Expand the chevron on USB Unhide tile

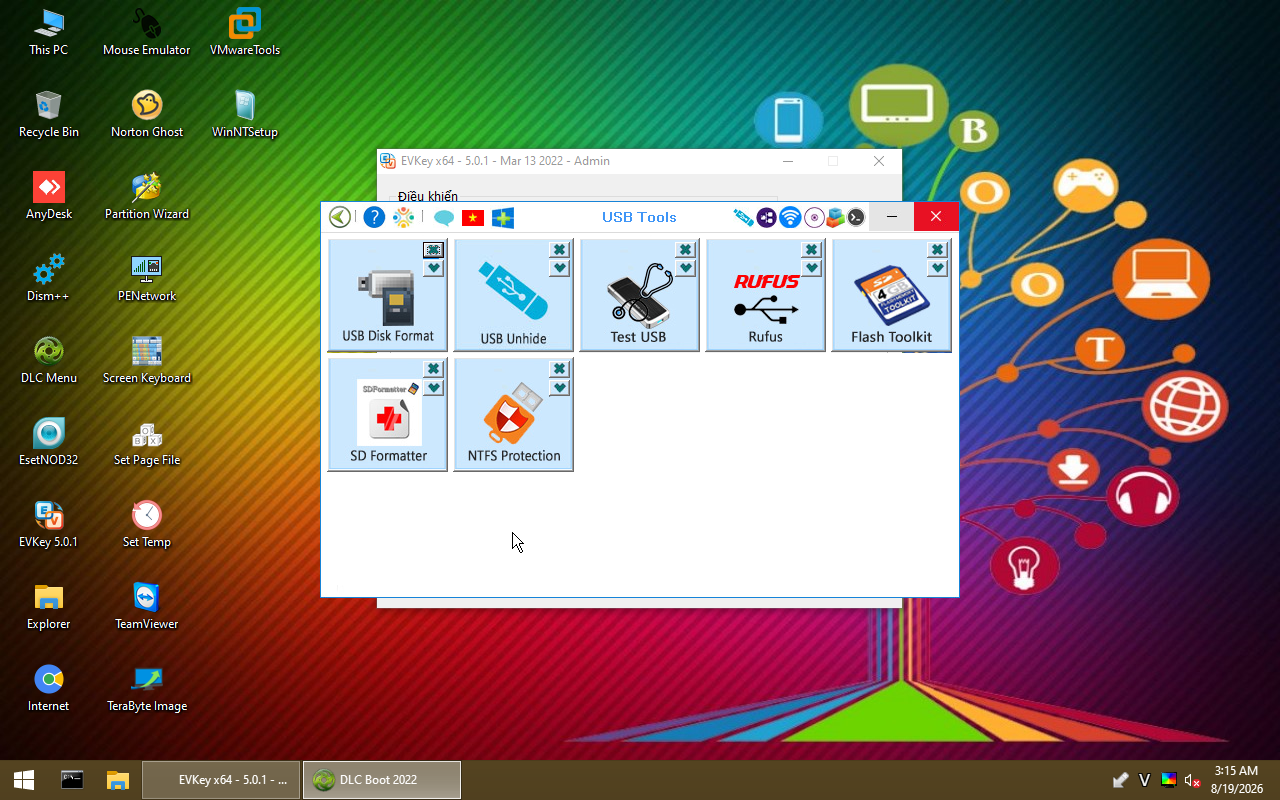[559, 268]
